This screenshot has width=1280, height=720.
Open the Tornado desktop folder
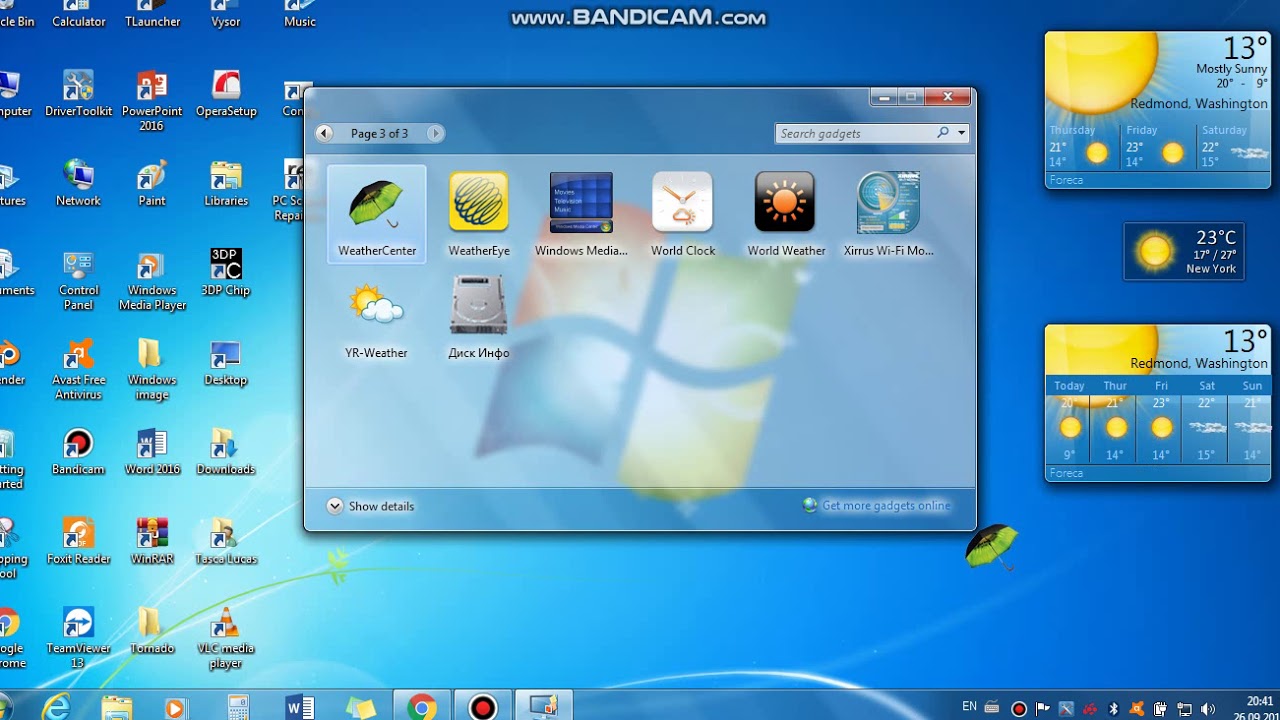pos(152,630)
